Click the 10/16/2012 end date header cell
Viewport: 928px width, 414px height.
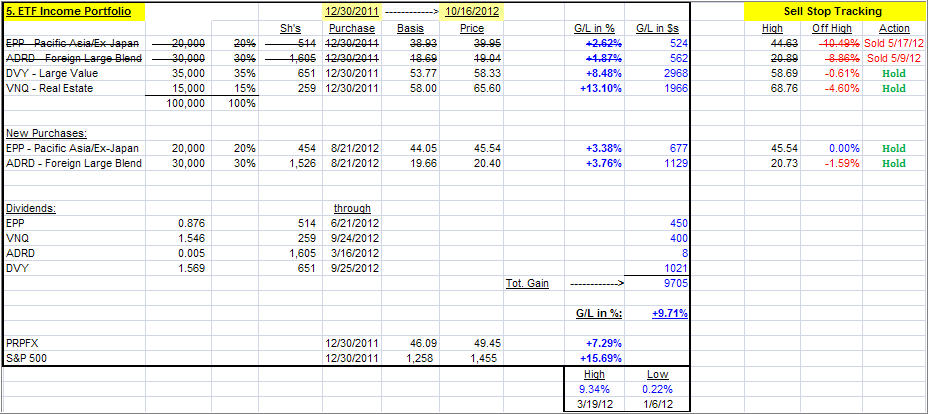coord(471,11)
